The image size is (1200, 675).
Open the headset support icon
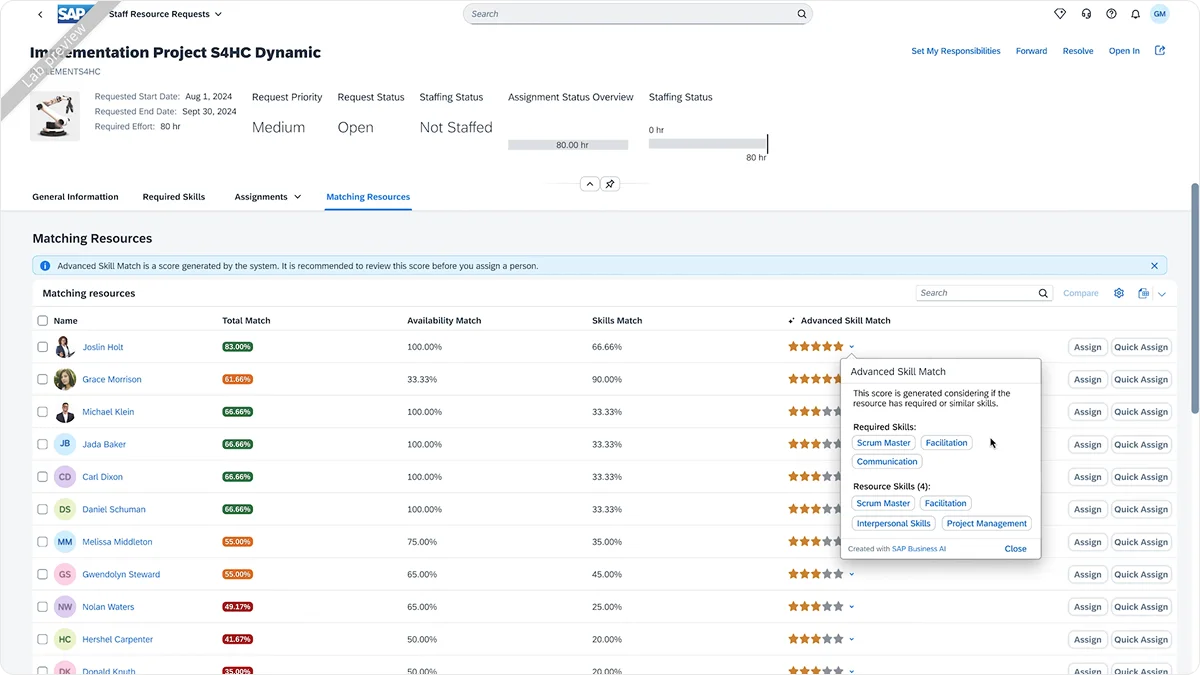1086,14
